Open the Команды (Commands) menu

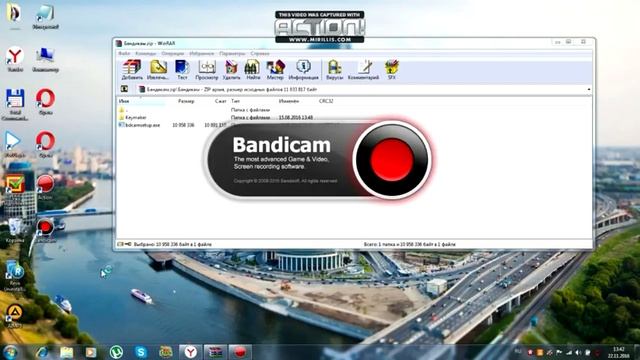point(146,53)
